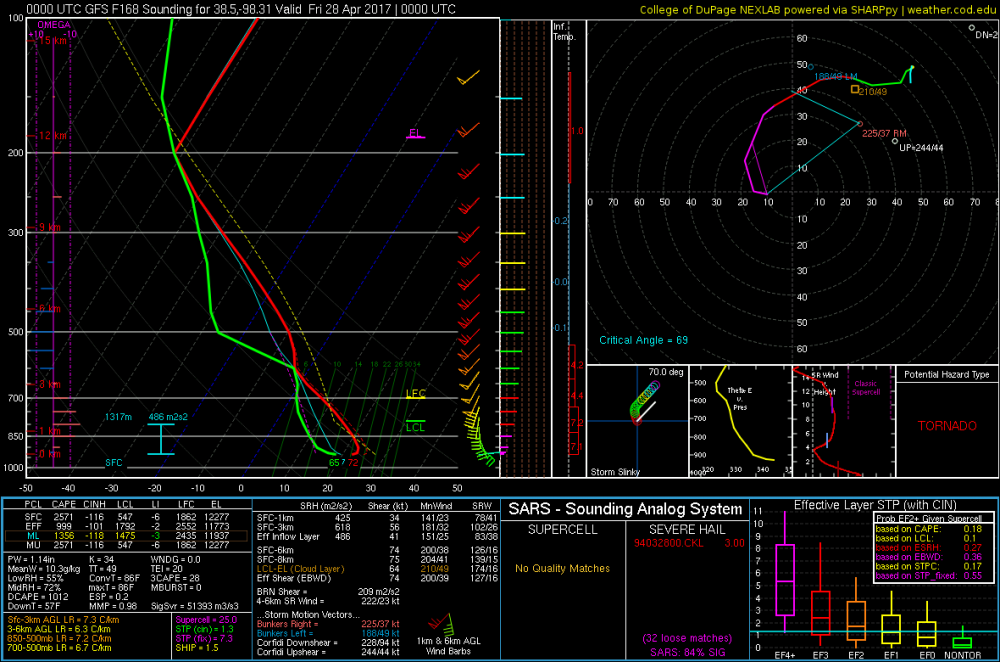Click the red TORNADO hazard type label
The image size is (1000, 662).
point(946,425)
